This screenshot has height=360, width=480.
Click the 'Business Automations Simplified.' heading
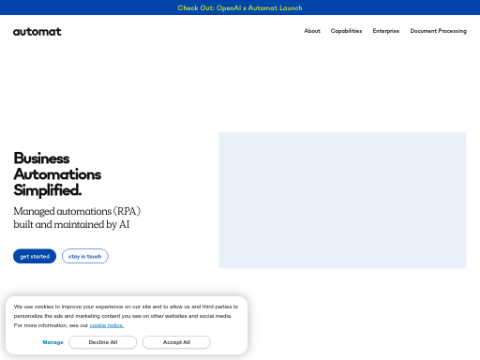click(57, 174)
